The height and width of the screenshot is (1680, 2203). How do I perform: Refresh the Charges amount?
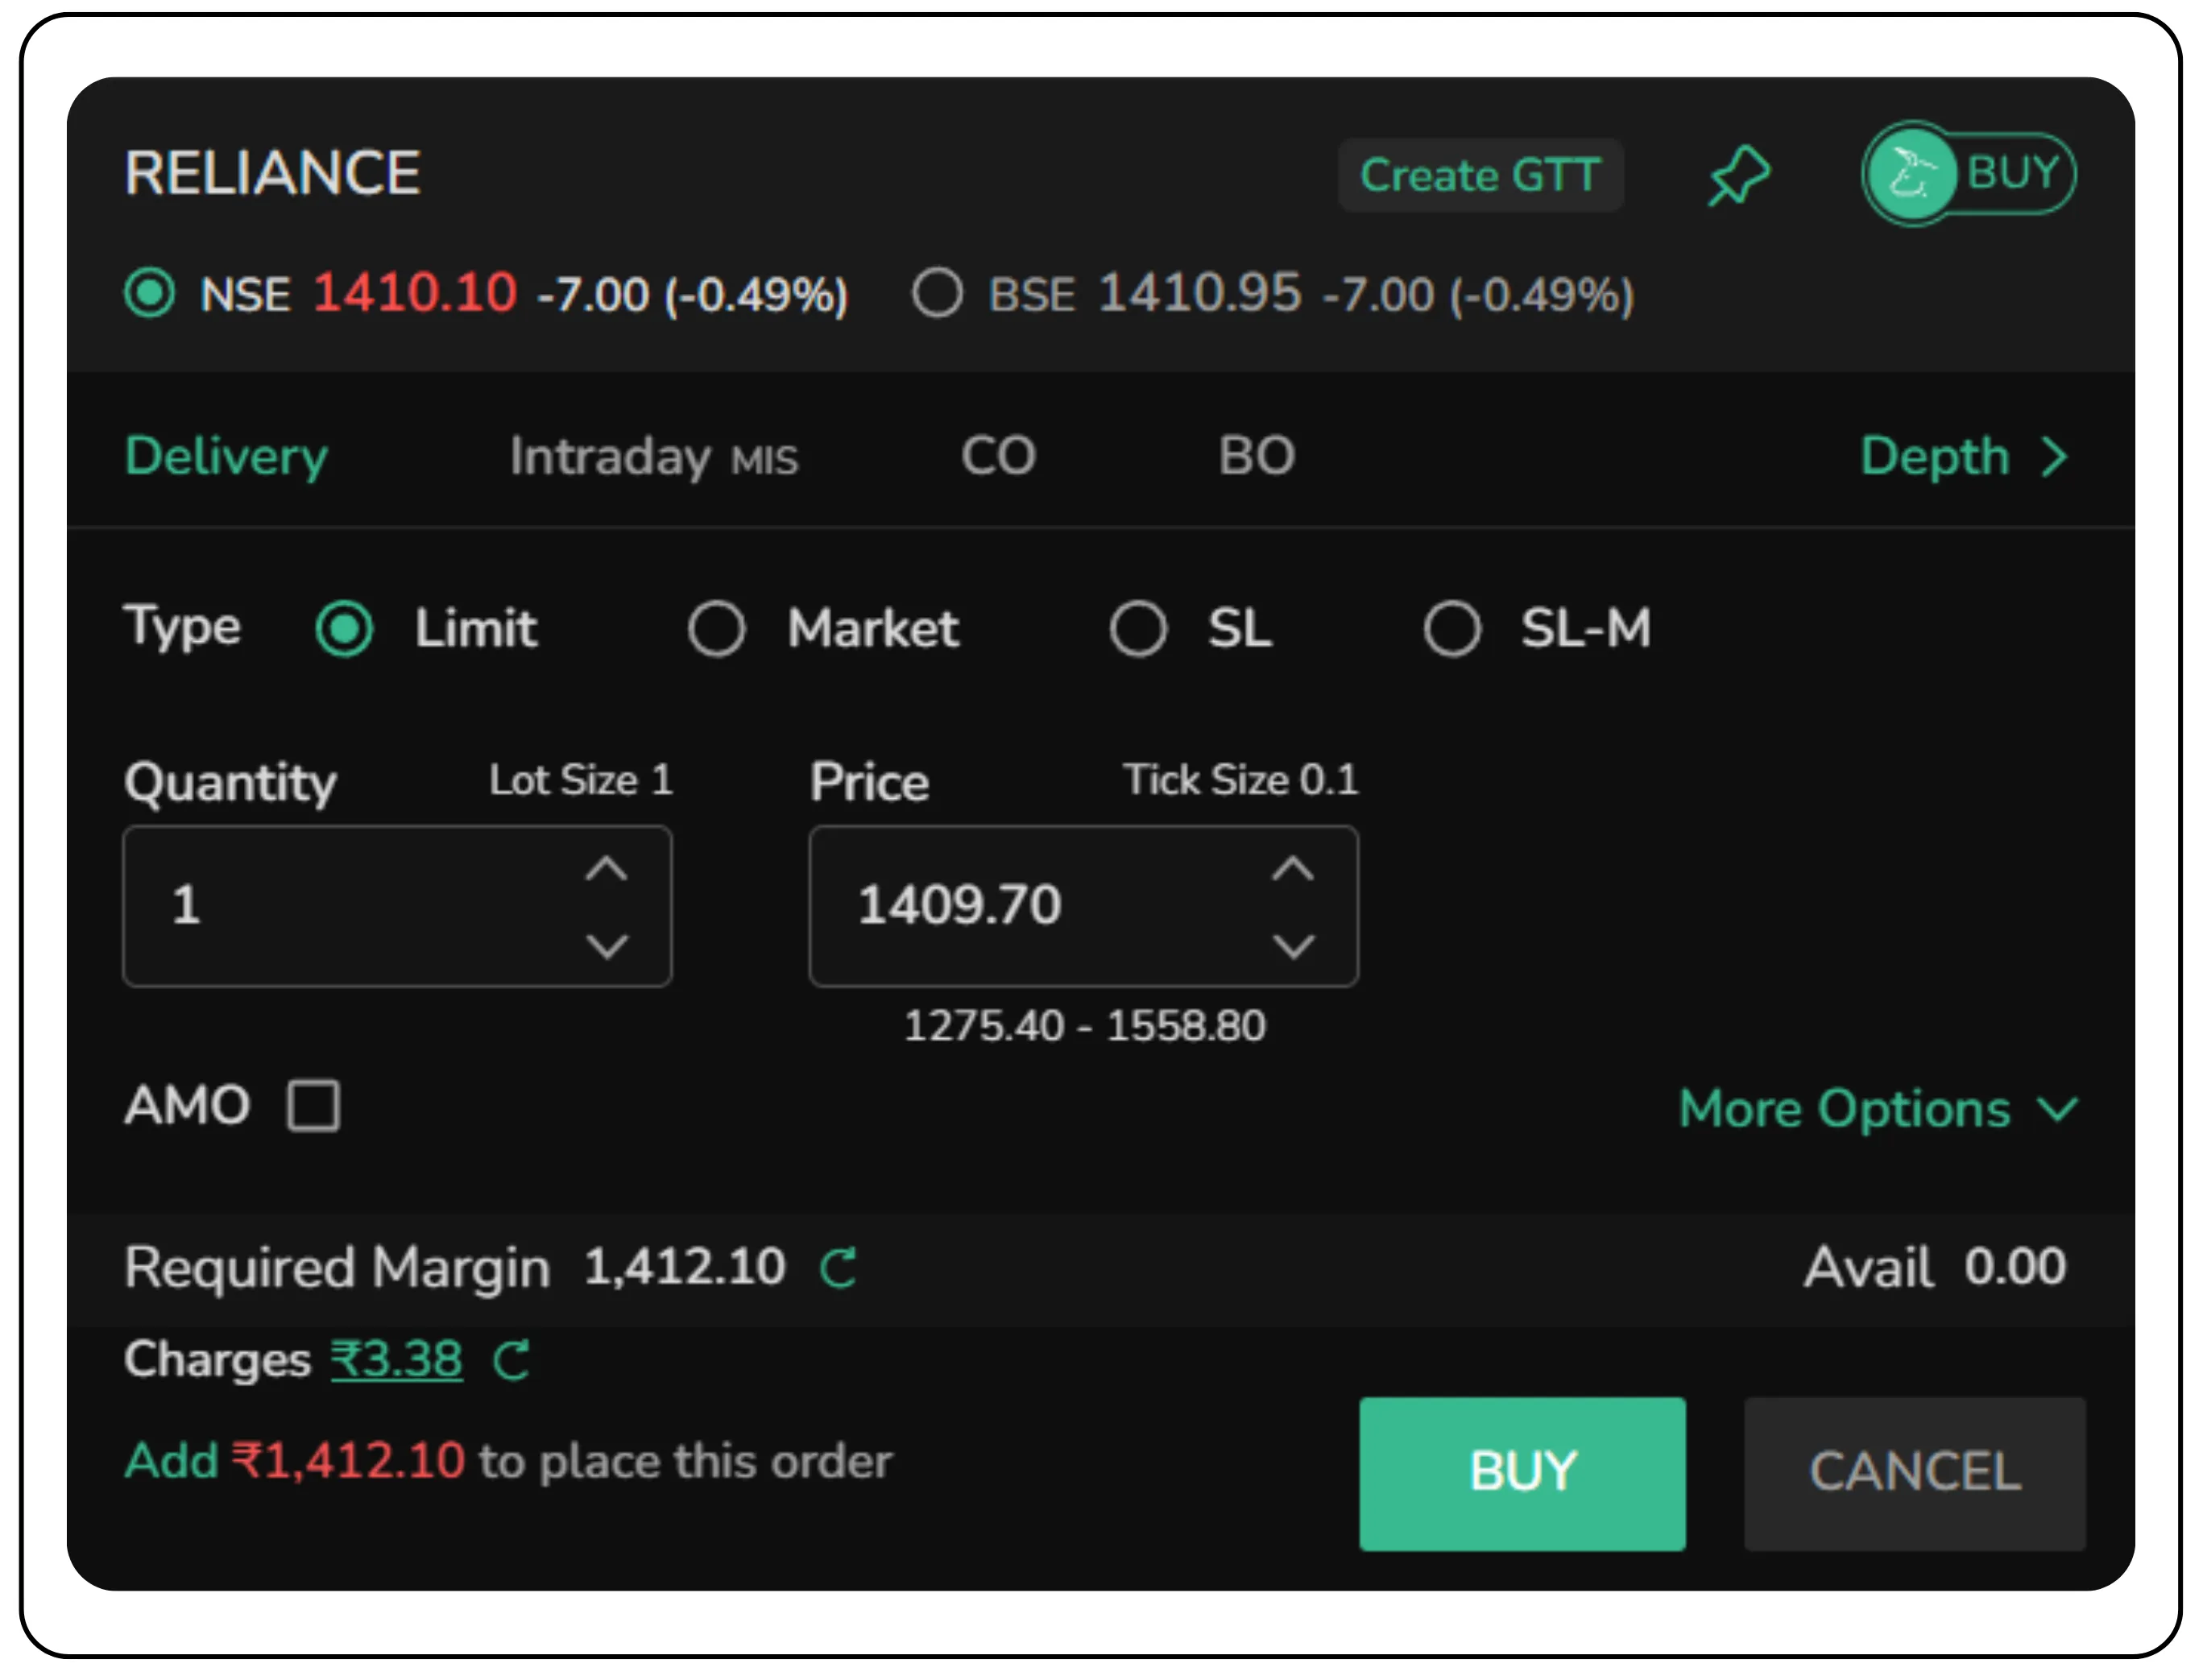point(512,1360)
